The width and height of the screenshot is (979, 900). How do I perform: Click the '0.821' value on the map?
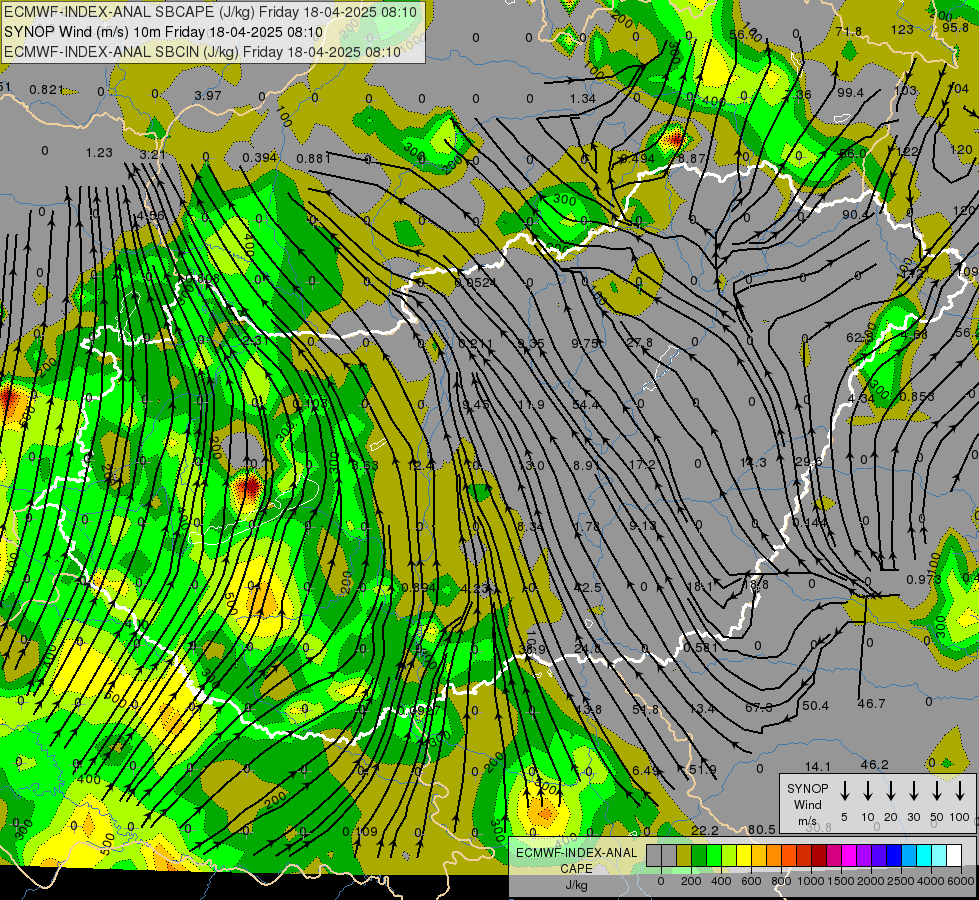tap(46, 90)
